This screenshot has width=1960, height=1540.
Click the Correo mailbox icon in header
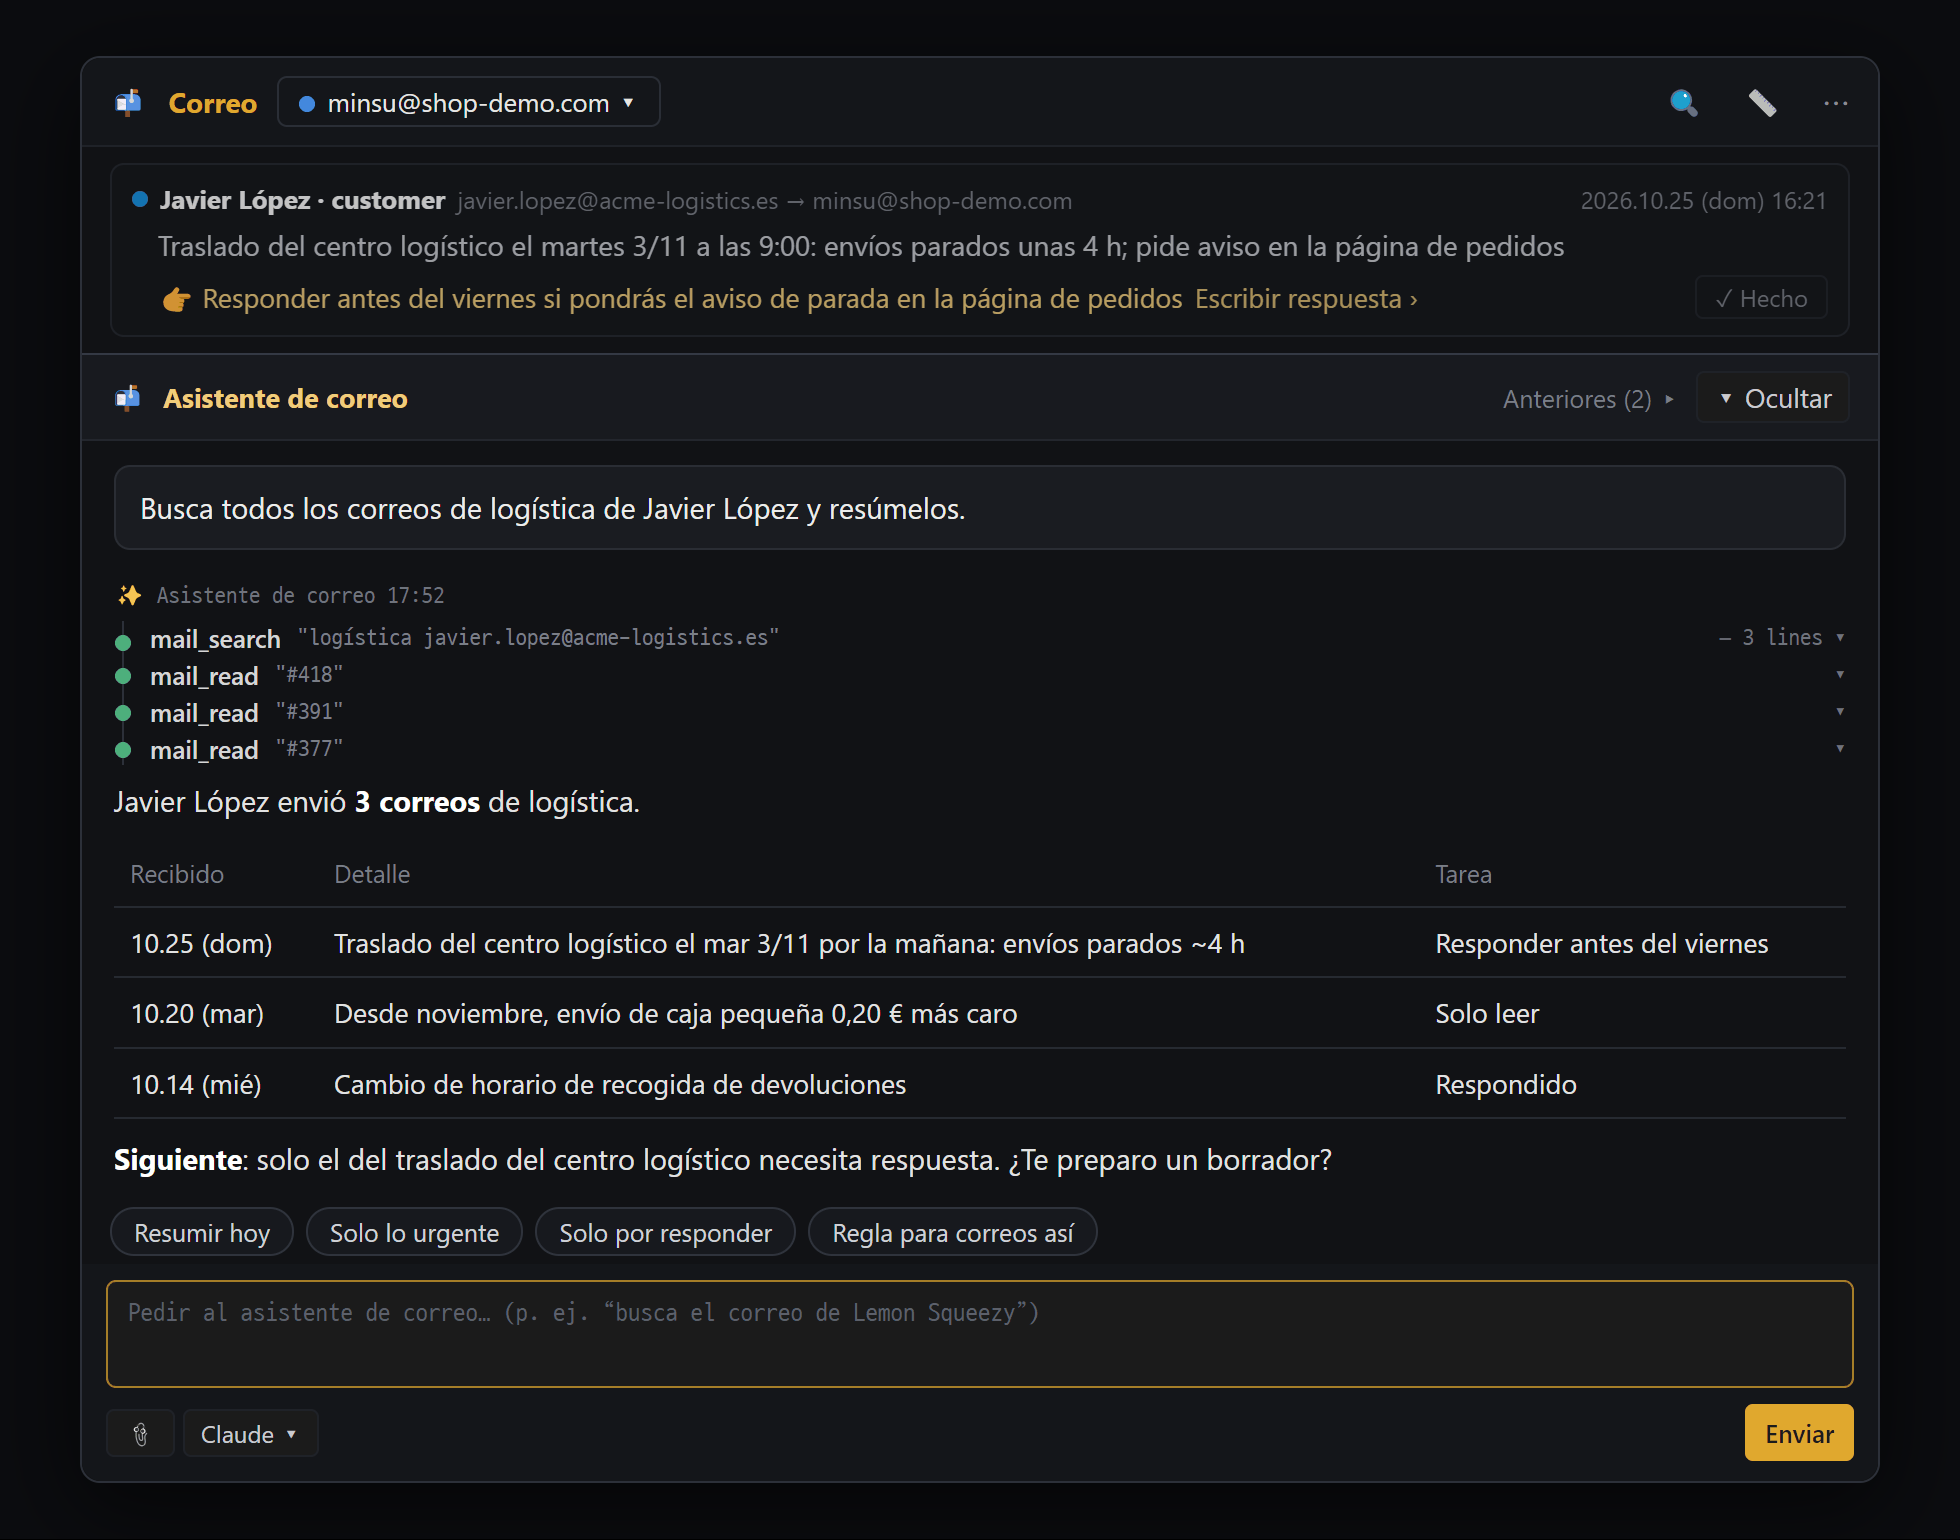point(129,103)
